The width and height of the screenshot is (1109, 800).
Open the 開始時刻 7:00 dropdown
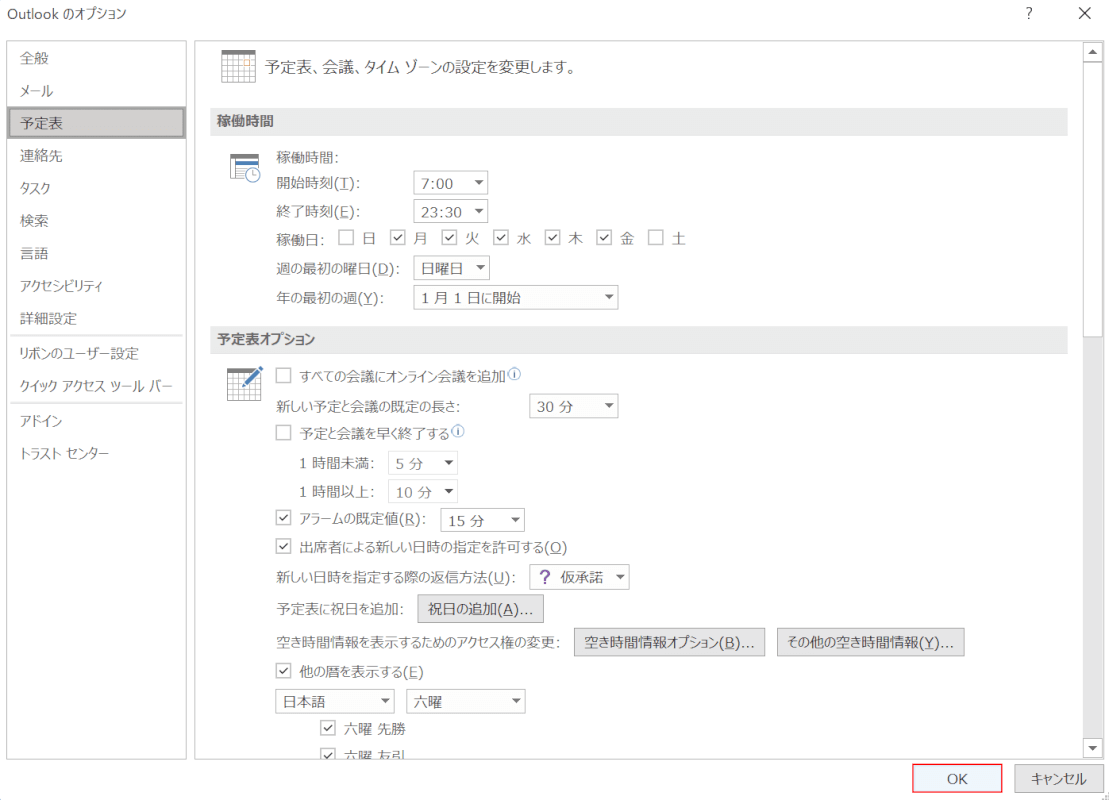pos(451,183)
